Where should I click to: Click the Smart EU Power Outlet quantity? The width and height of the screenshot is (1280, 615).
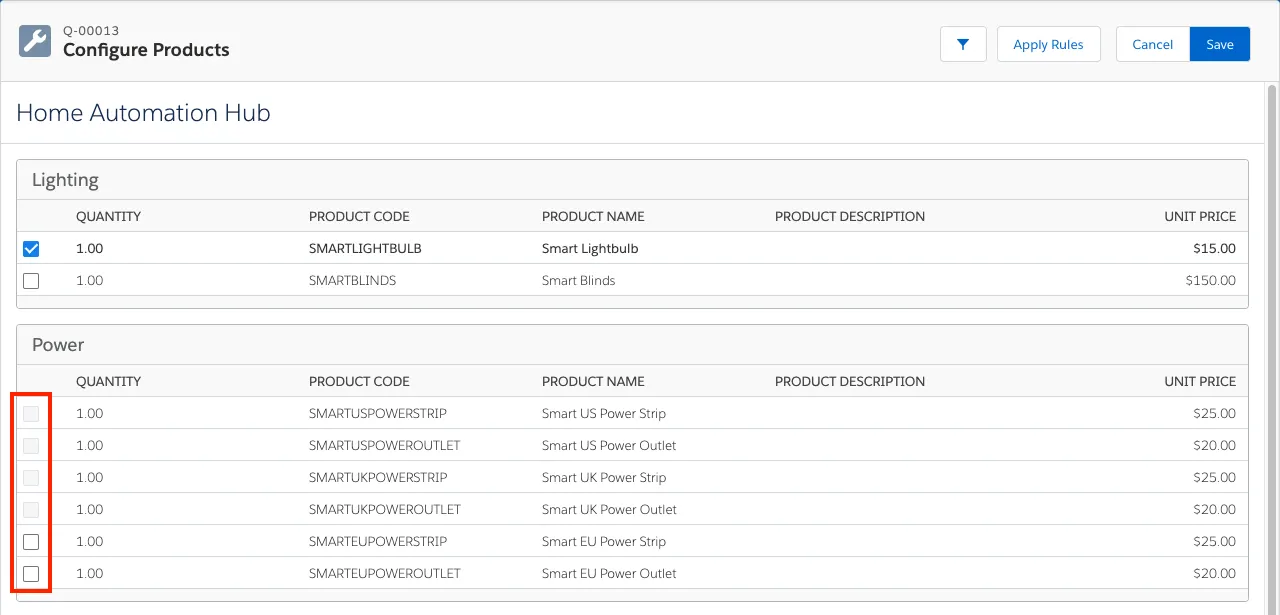tap(90, 573)
